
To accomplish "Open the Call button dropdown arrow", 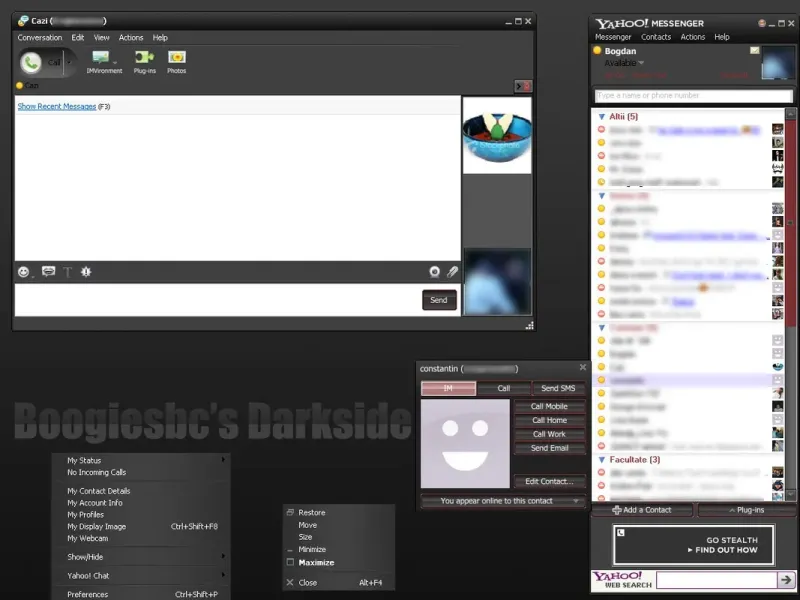I will coord(69,63).
